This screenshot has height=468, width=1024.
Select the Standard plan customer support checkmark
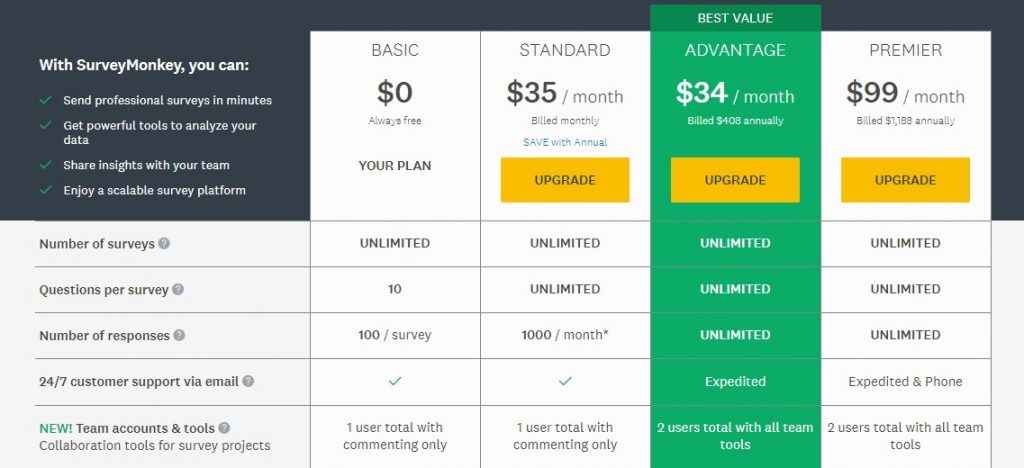click(x=566, y=381)
